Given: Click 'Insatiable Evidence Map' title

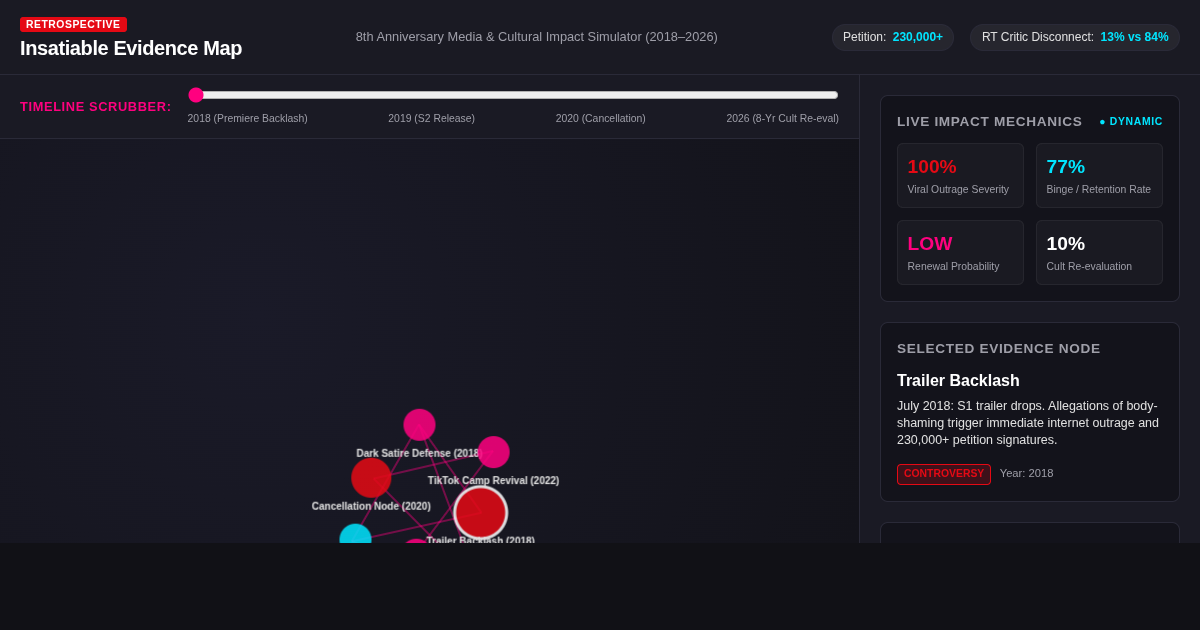Looking at the screenshot, I should tap(131, 48).
